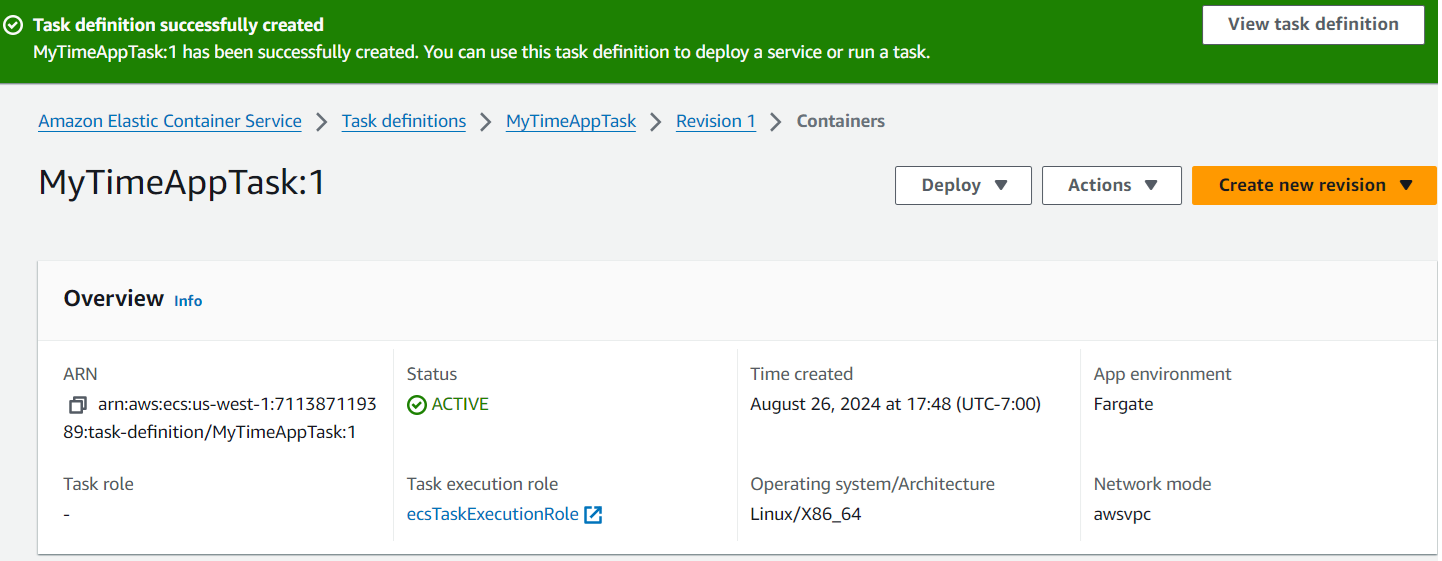Click the MyTimeAppTask:1 page heading

(182, 184)
